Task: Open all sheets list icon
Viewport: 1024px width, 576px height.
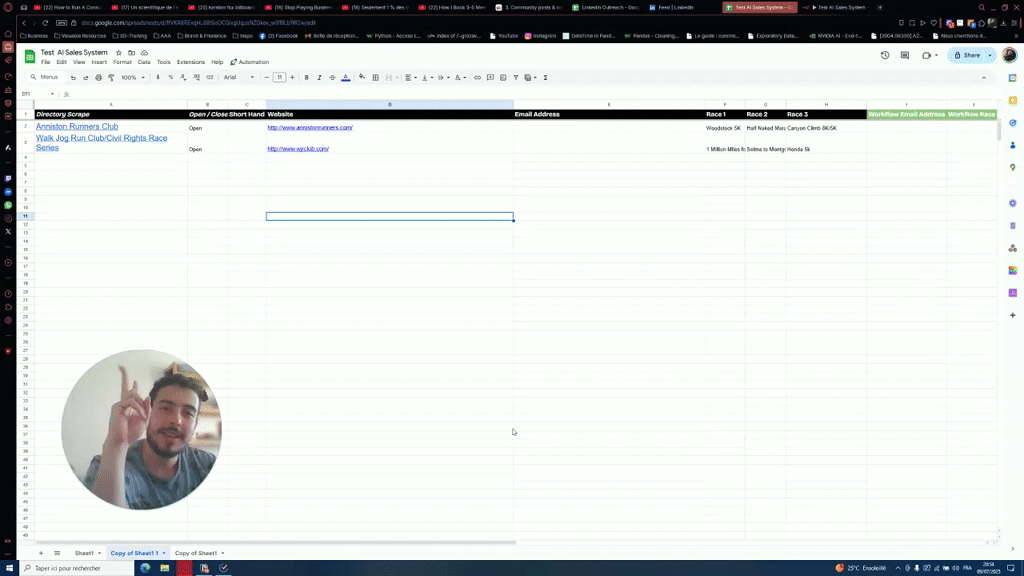Action: (x=57, y=553)
